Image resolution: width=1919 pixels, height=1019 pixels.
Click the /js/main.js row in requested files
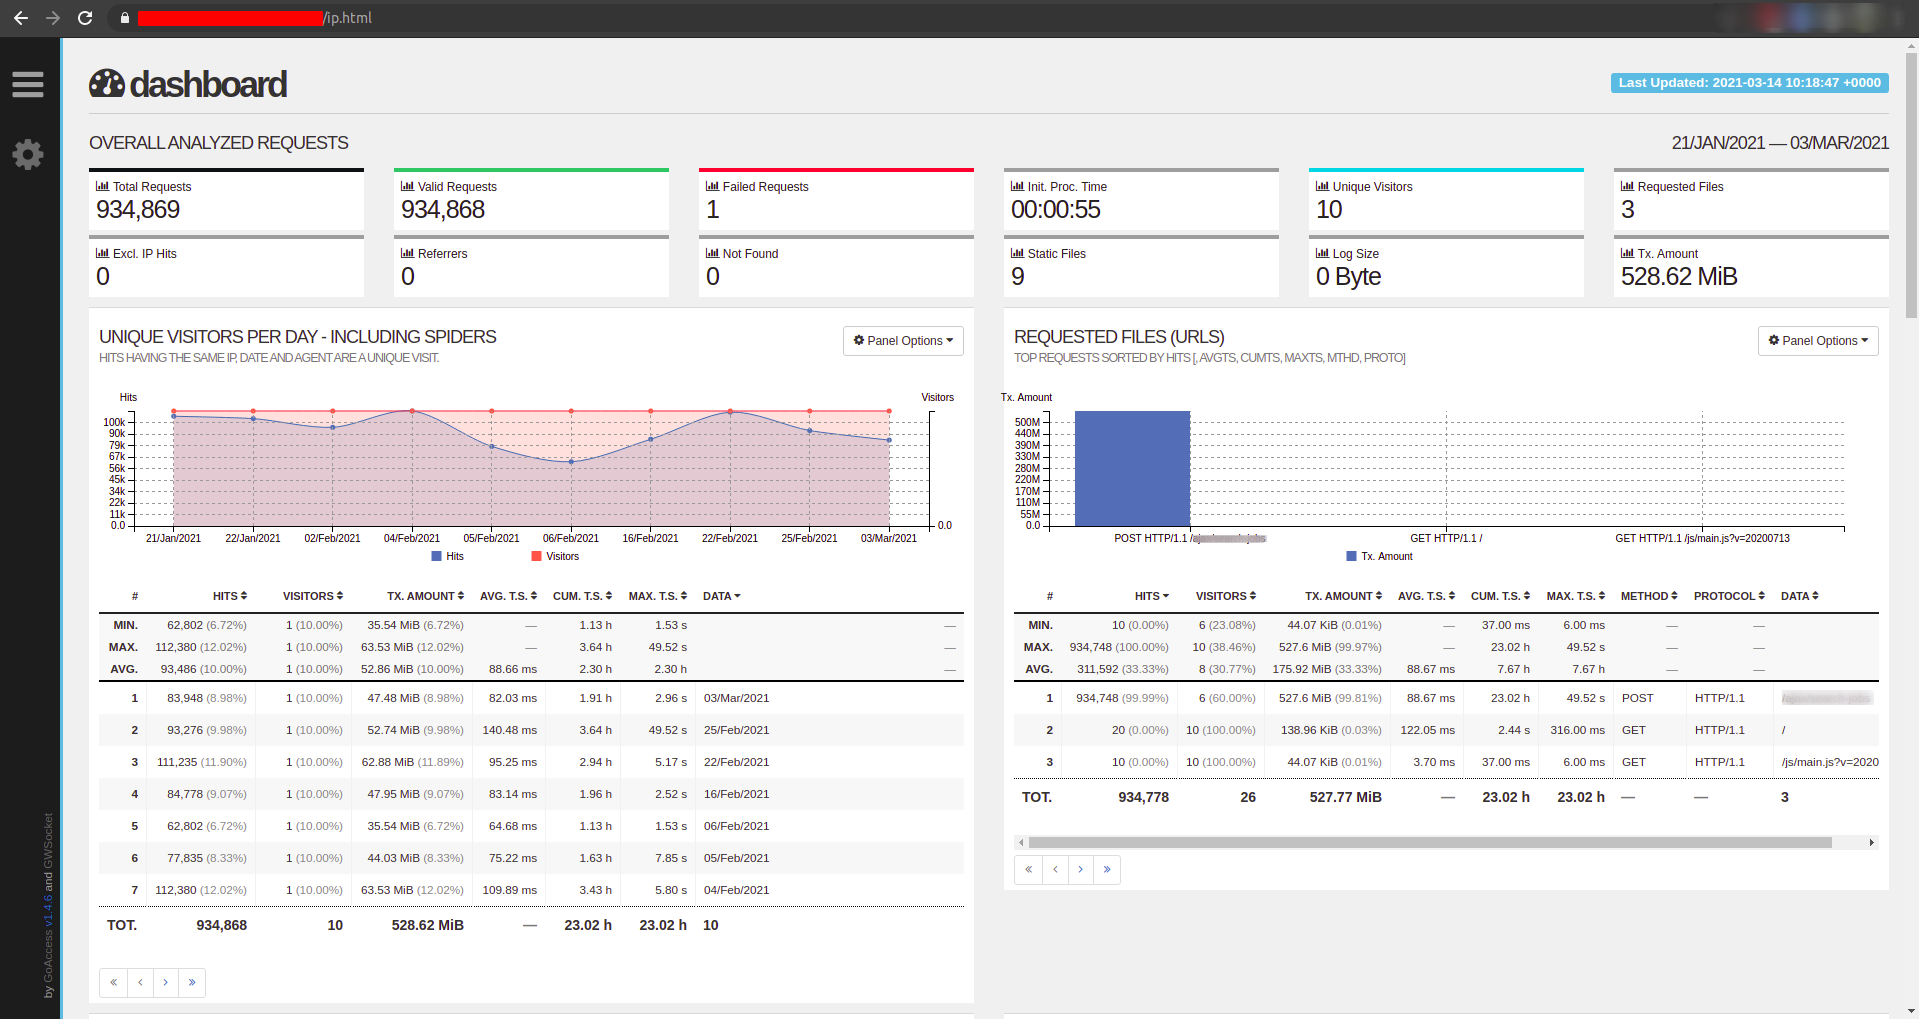pos(1446,762)
